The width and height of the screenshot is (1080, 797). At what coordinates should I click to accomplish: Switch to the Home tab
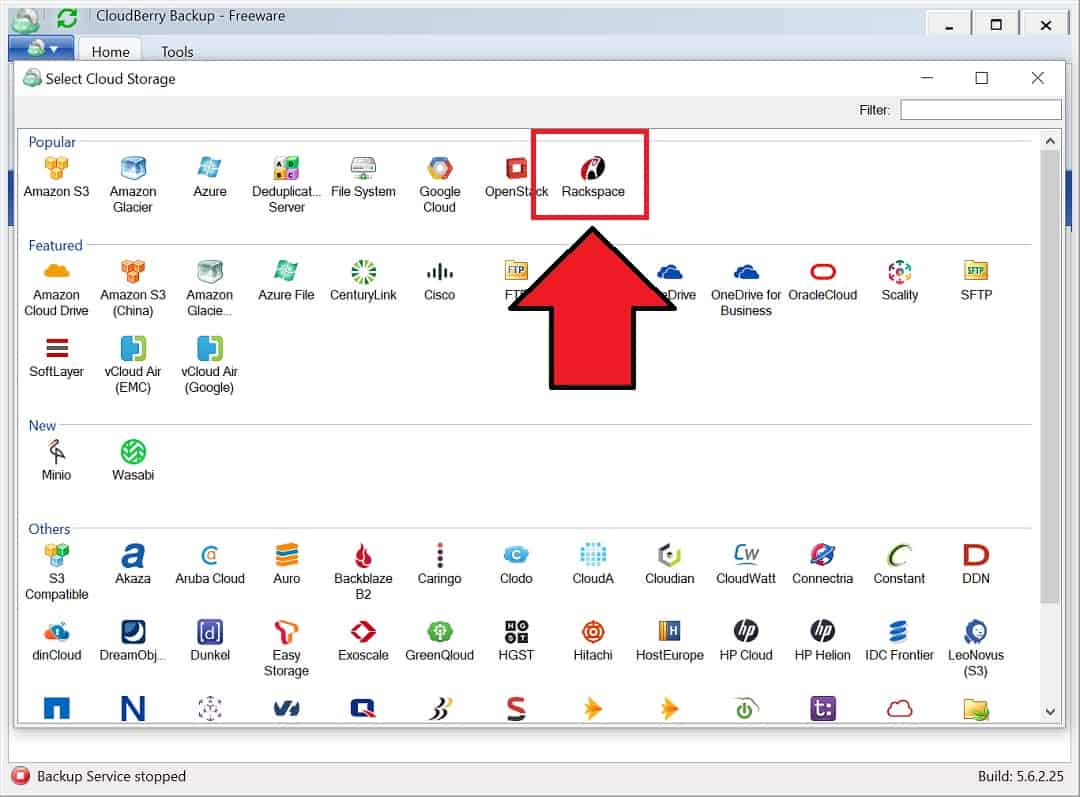coord(110,51)
